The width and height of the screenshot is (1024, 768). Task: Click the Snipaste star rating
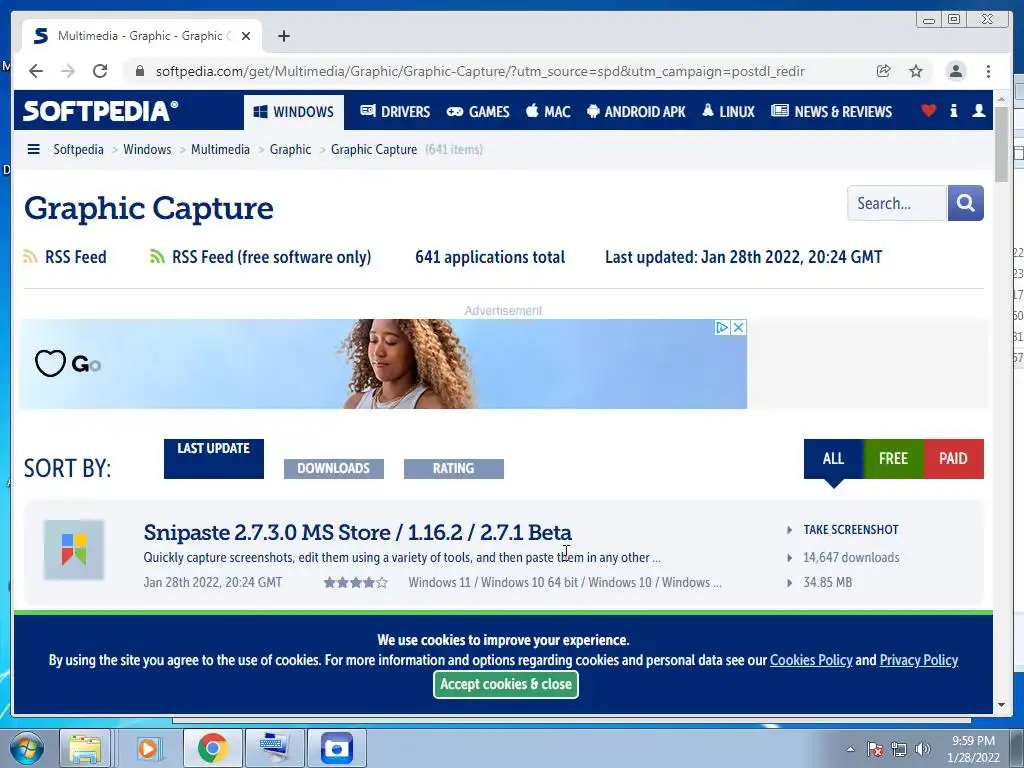pyautogui.click(x=356, y=583)
